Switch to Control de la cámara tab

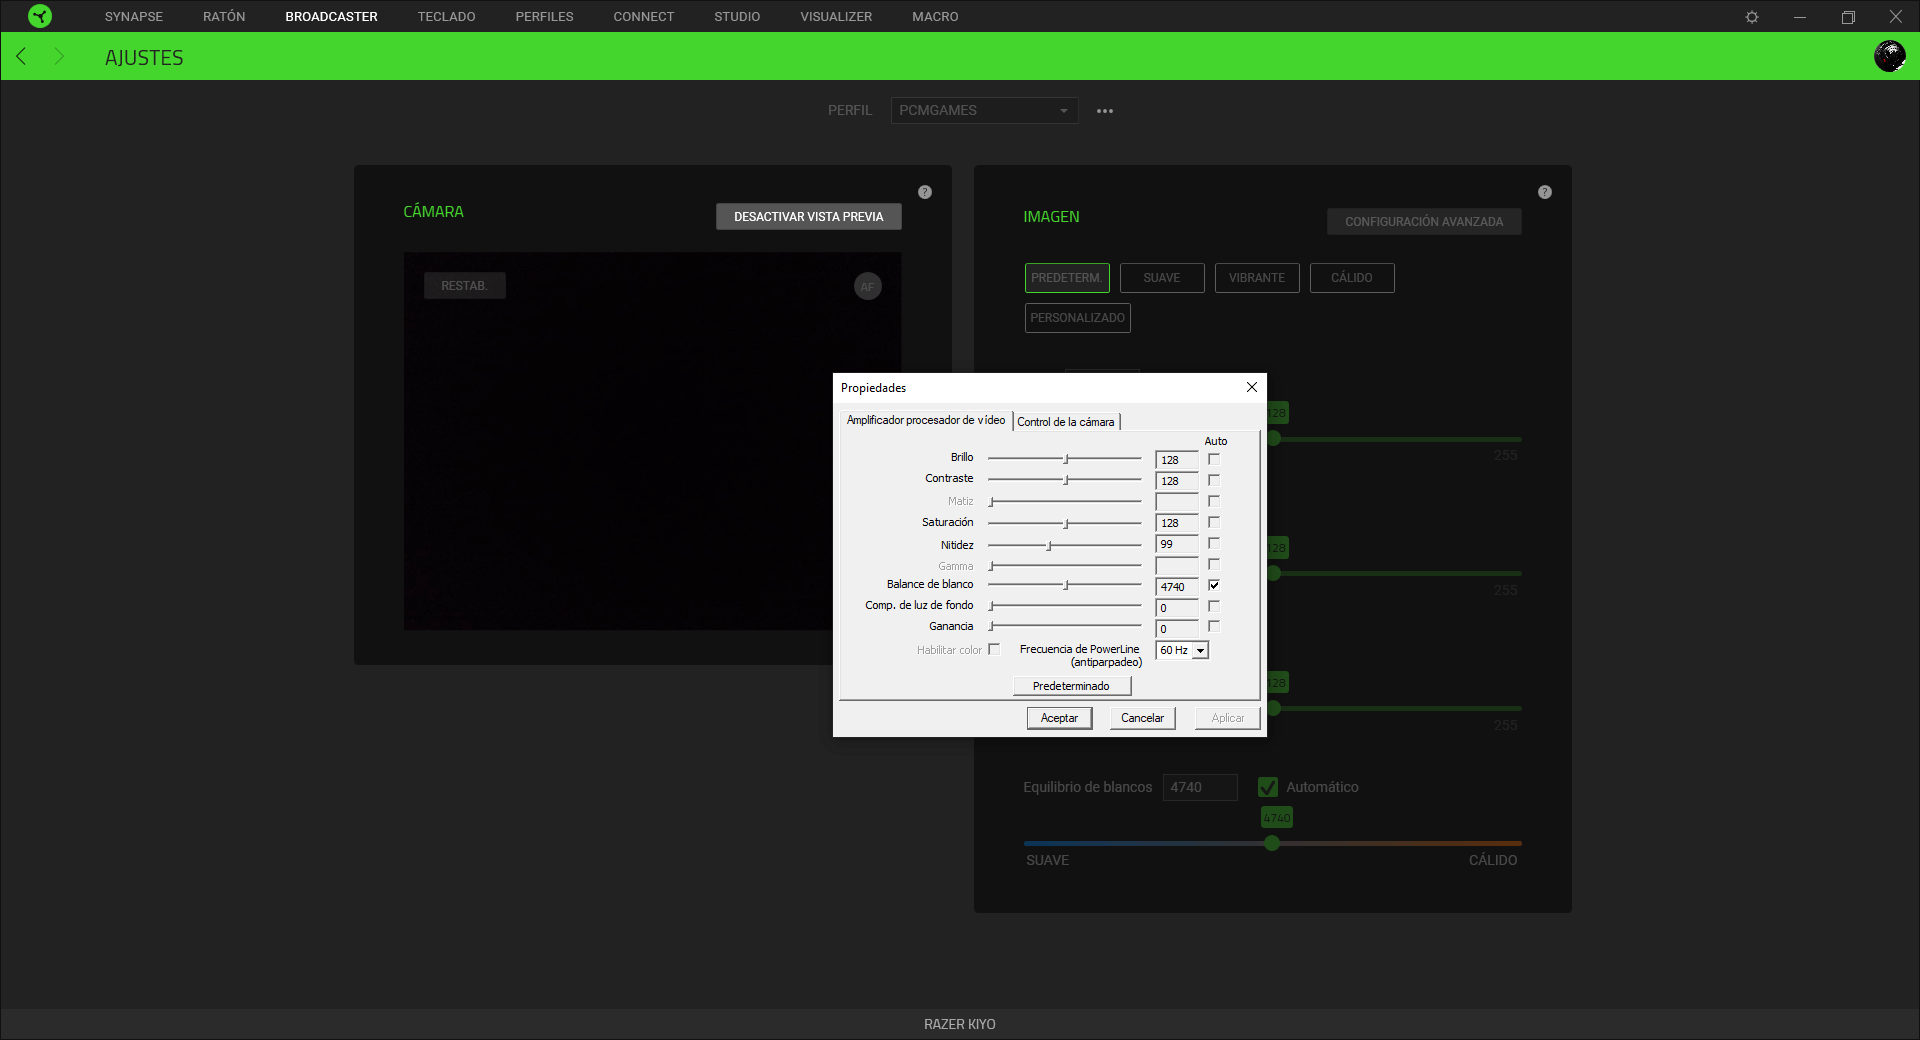pyautogui.click(x=1066, y=422)
